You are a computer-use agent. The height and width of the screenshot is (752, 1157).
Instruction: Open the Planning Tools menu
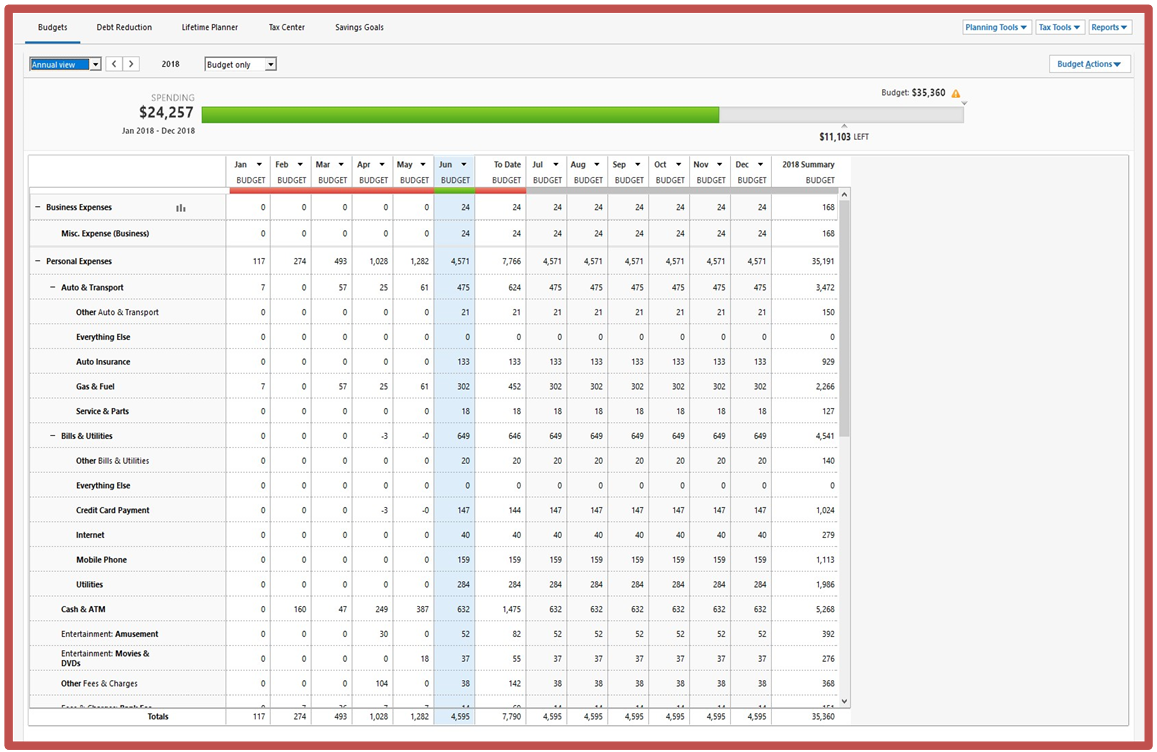(996, 28)
